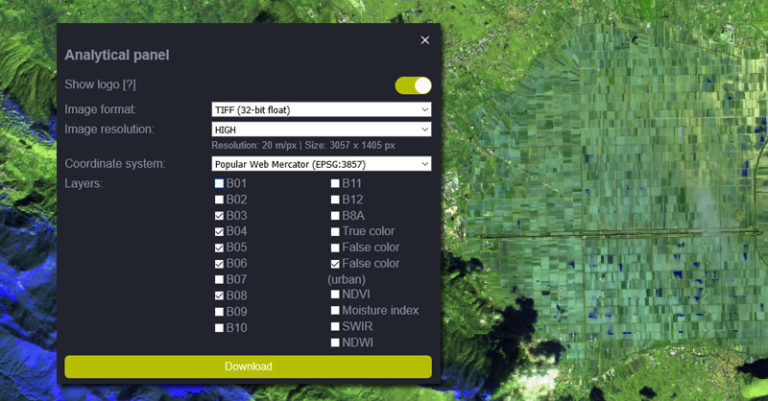Toggle the Show logo switch
This screenshot has height=401, width=768.
tap(413, 86)
